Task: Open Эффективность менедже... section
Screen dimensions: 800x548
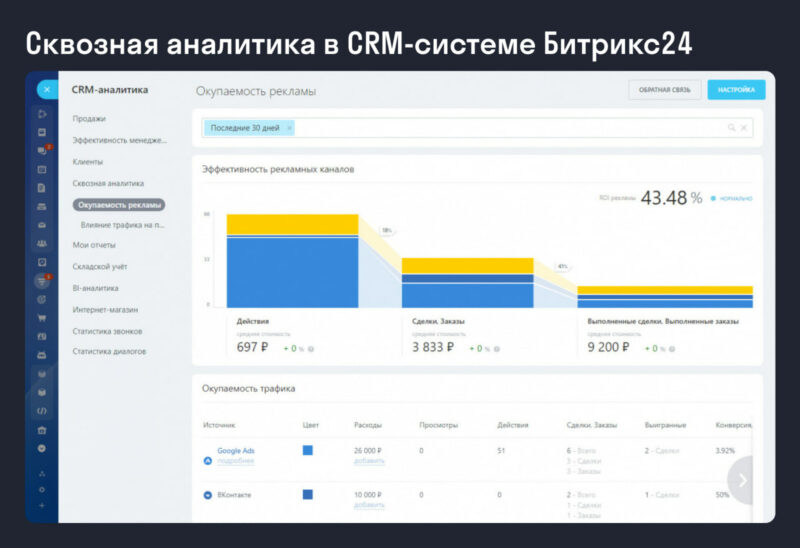Action: click(119, 140)
